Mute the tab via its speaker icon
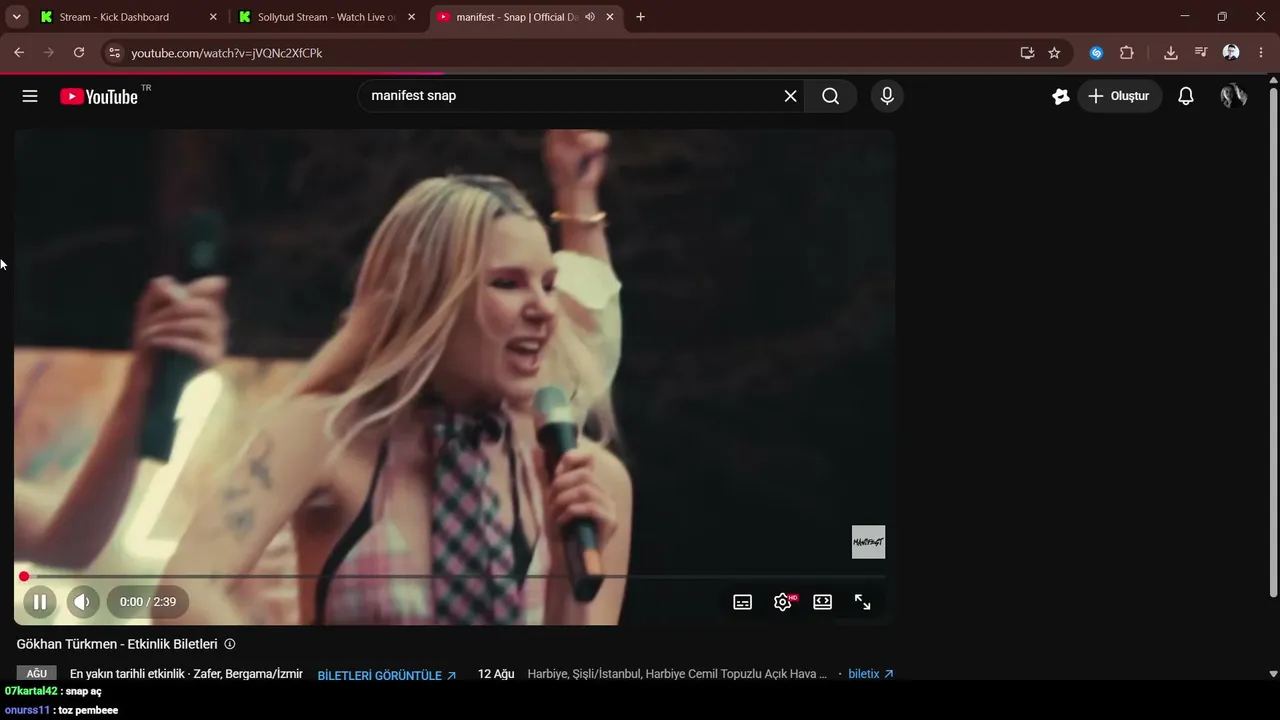Screen dimensions: 1280x720 tap(590, 17)
